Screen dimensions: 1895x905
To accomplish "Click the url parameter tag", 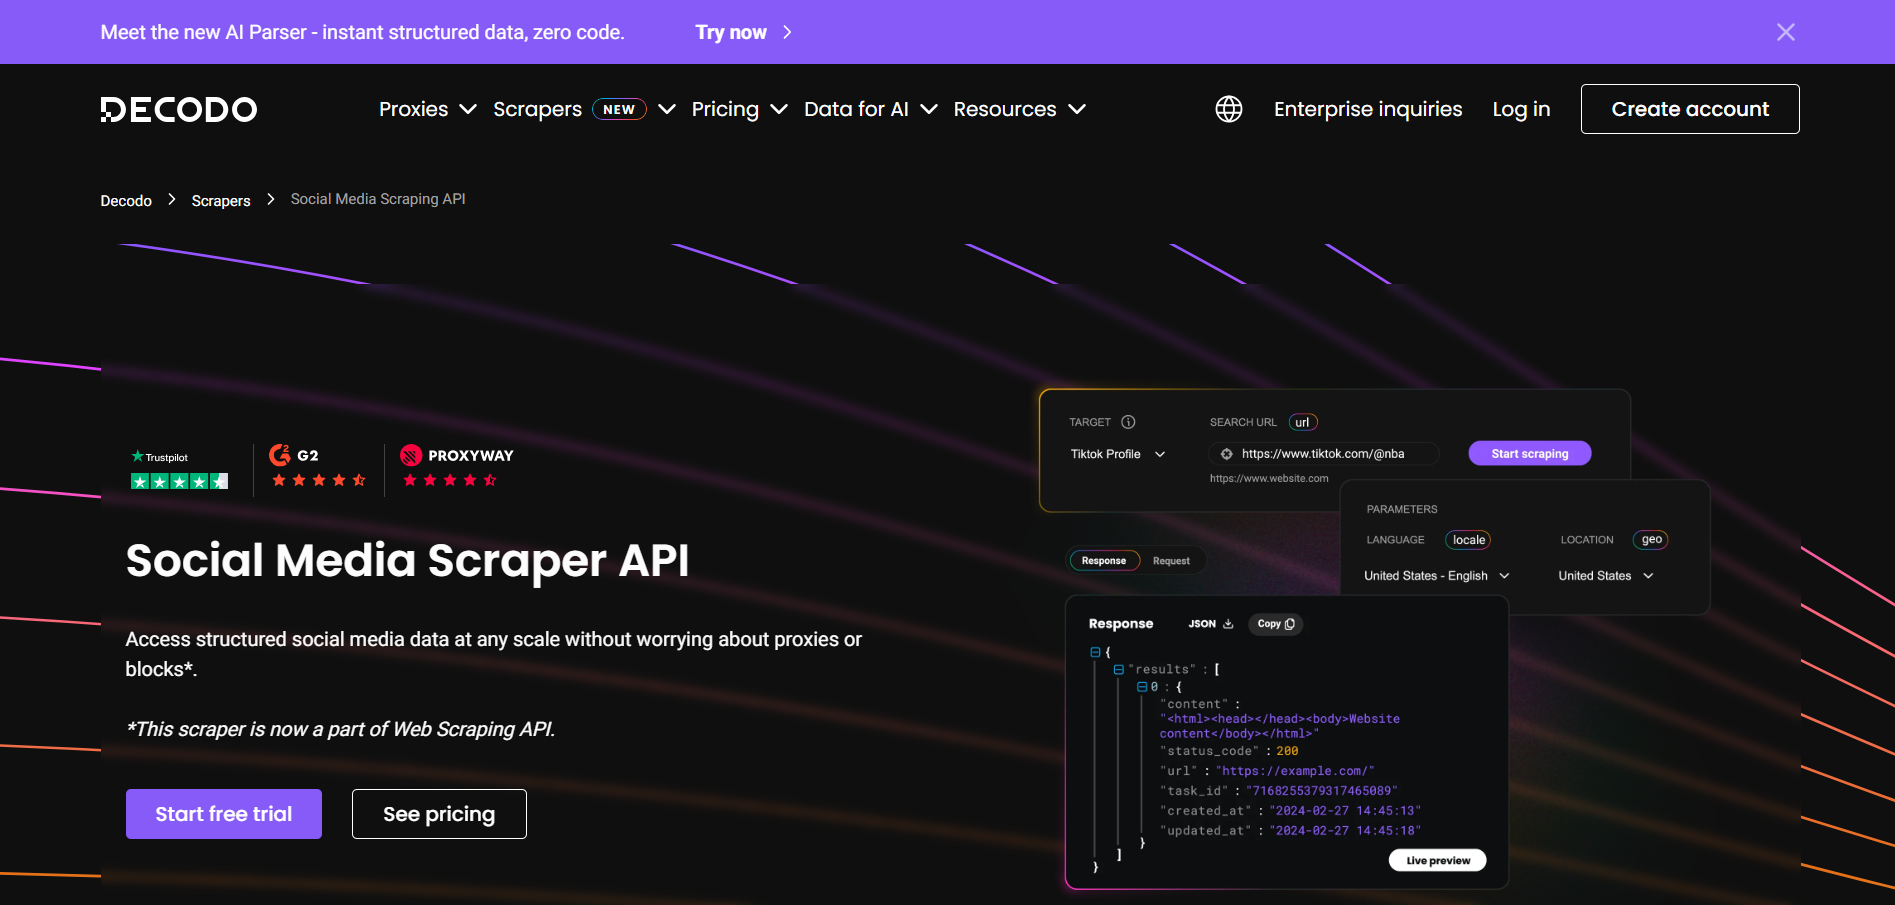I will 1303,422.
